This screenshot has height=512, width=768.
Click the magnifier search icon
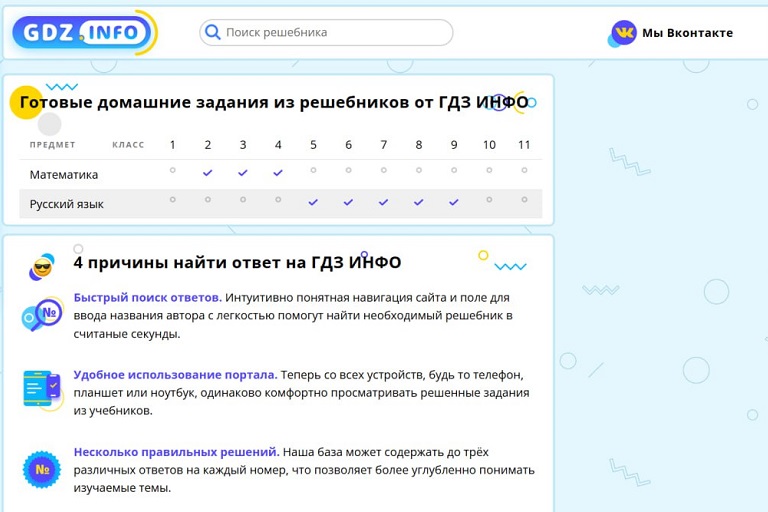pos(212,32)
